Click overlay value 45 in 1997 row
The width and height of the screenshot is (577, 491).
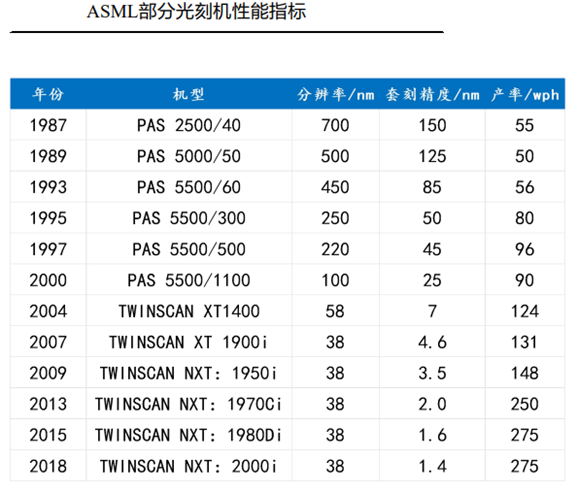432,249
